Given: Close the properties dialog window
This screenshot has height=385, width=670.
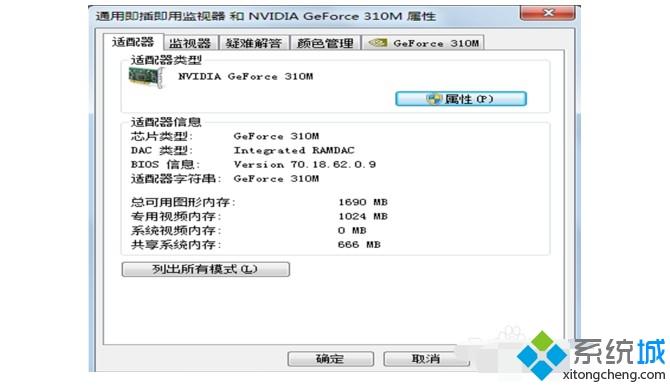Looking at the screenshot, I should coord(548,13).
